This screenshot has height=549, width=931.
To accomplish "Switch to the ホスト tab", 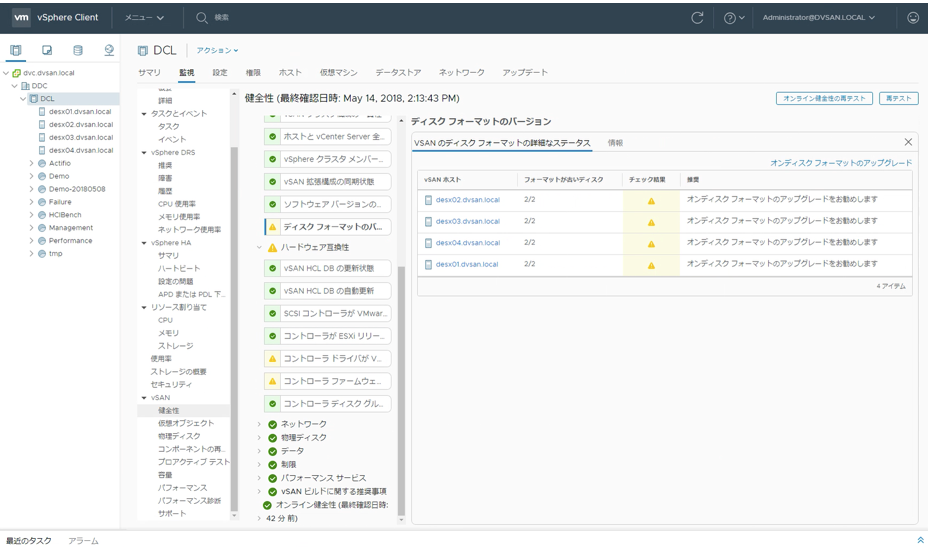I will click(290, 72).
